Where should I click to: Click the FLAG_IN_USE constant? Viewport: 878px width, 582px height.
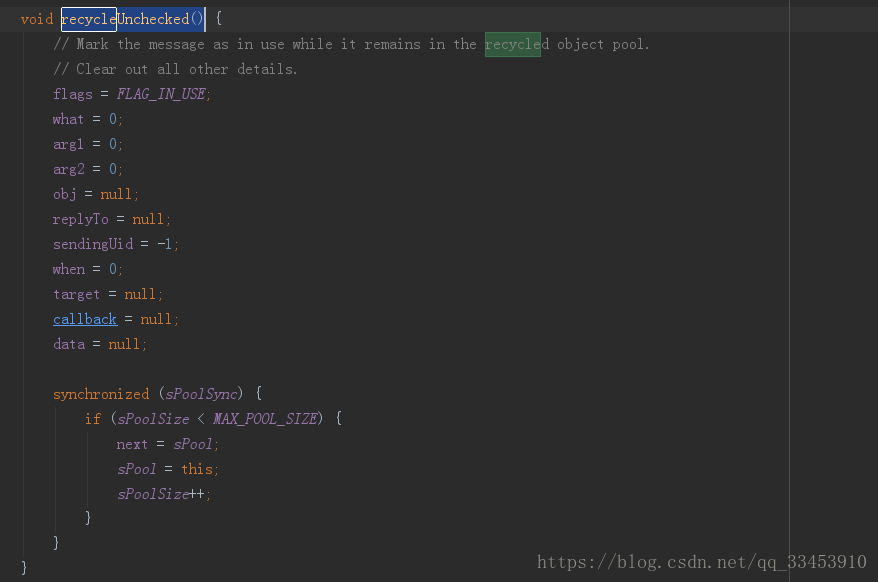pyautogui.click(x=161, y=94)
